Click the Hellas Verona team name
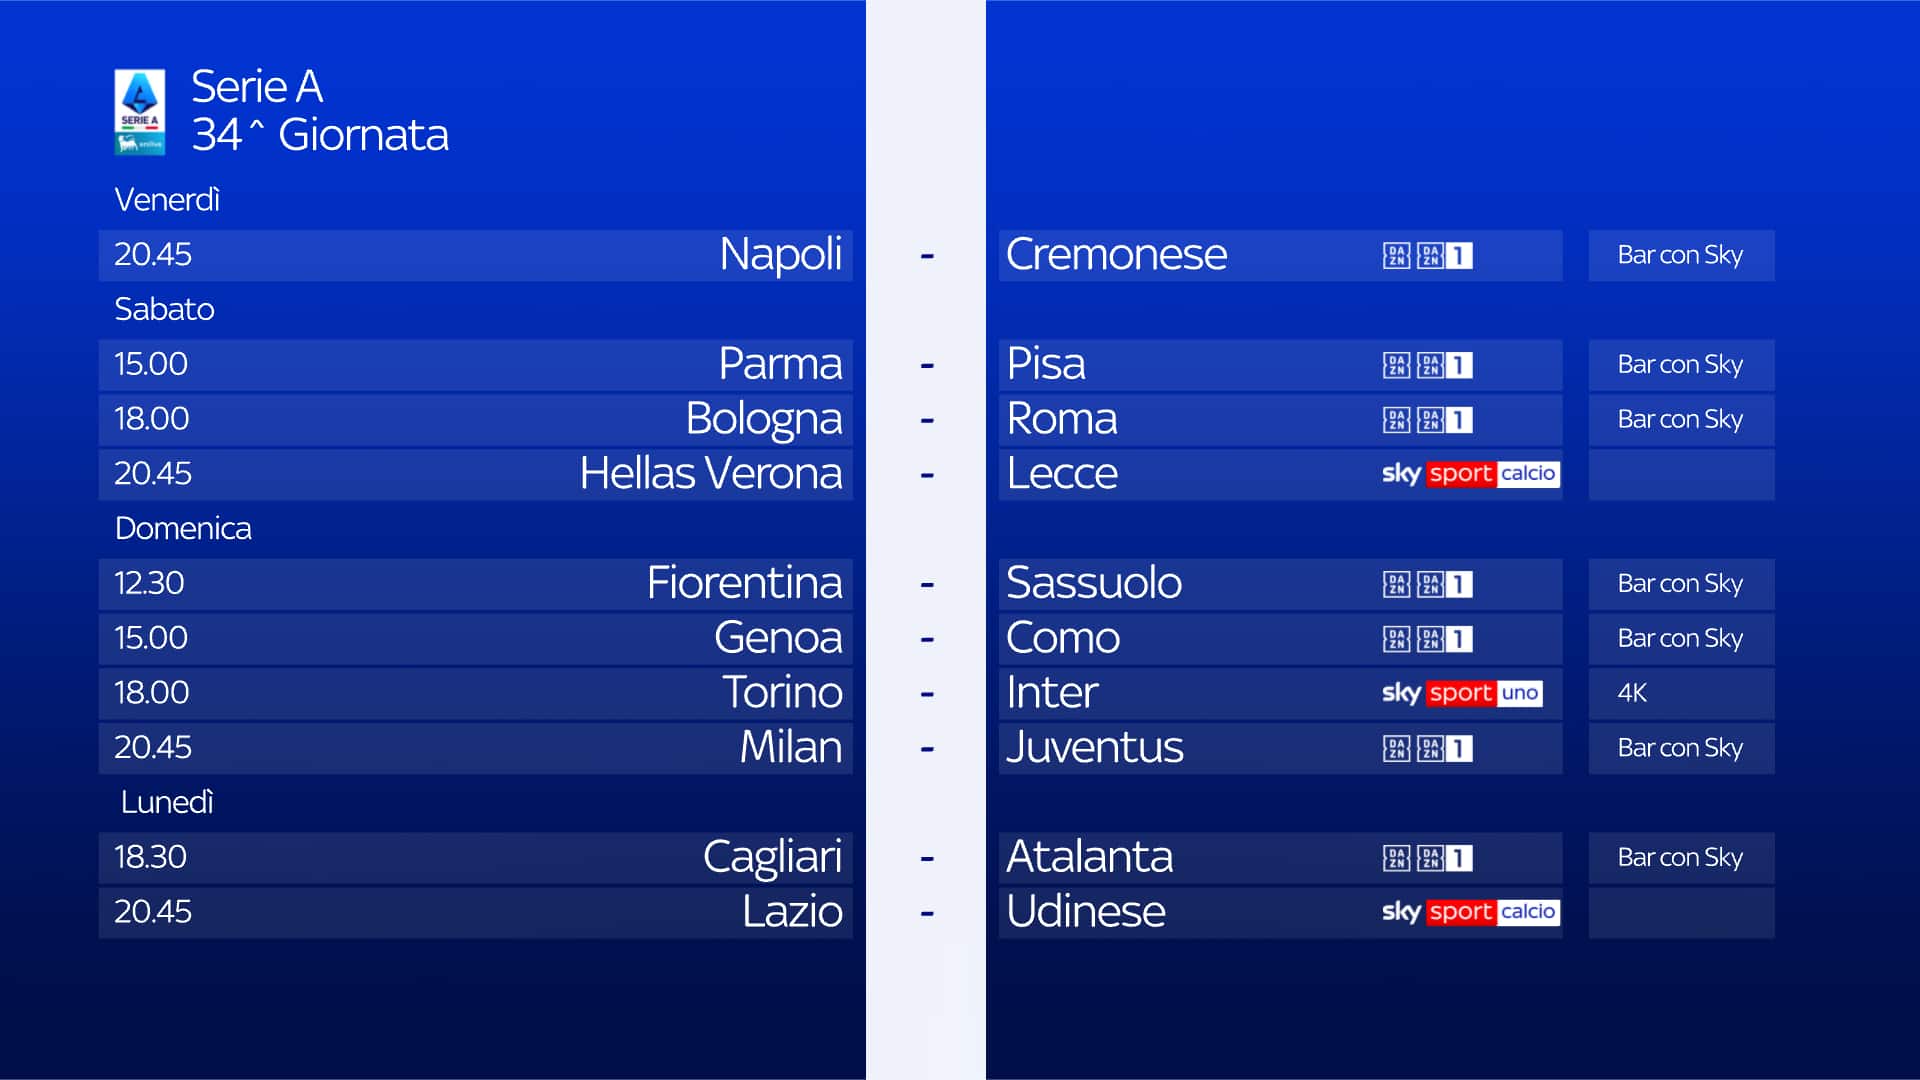 coord(710,474)
